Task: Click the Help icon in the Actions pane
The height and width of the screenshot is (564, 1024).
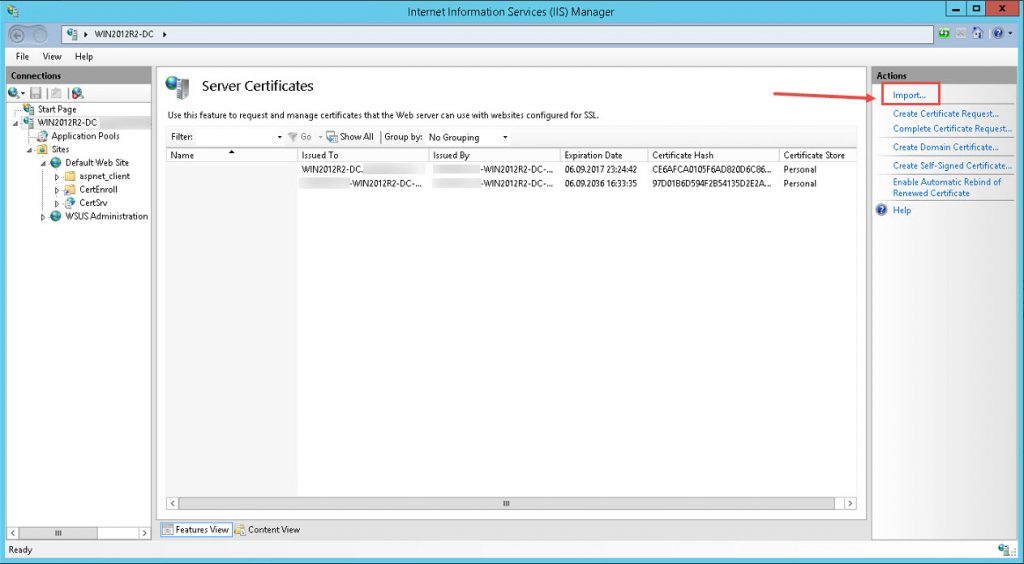Action: coord(882,210)
